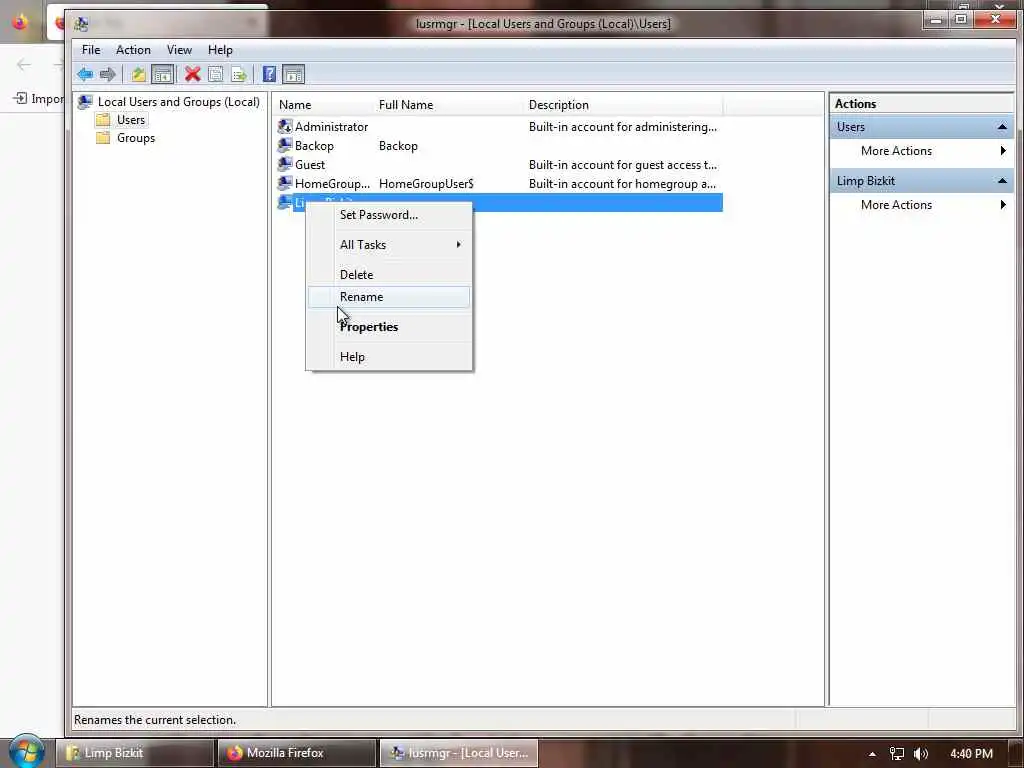Click the Properties toolbar icon
Screen dimensions: 1024x768
pyautogui.click(x=216, y=74)
